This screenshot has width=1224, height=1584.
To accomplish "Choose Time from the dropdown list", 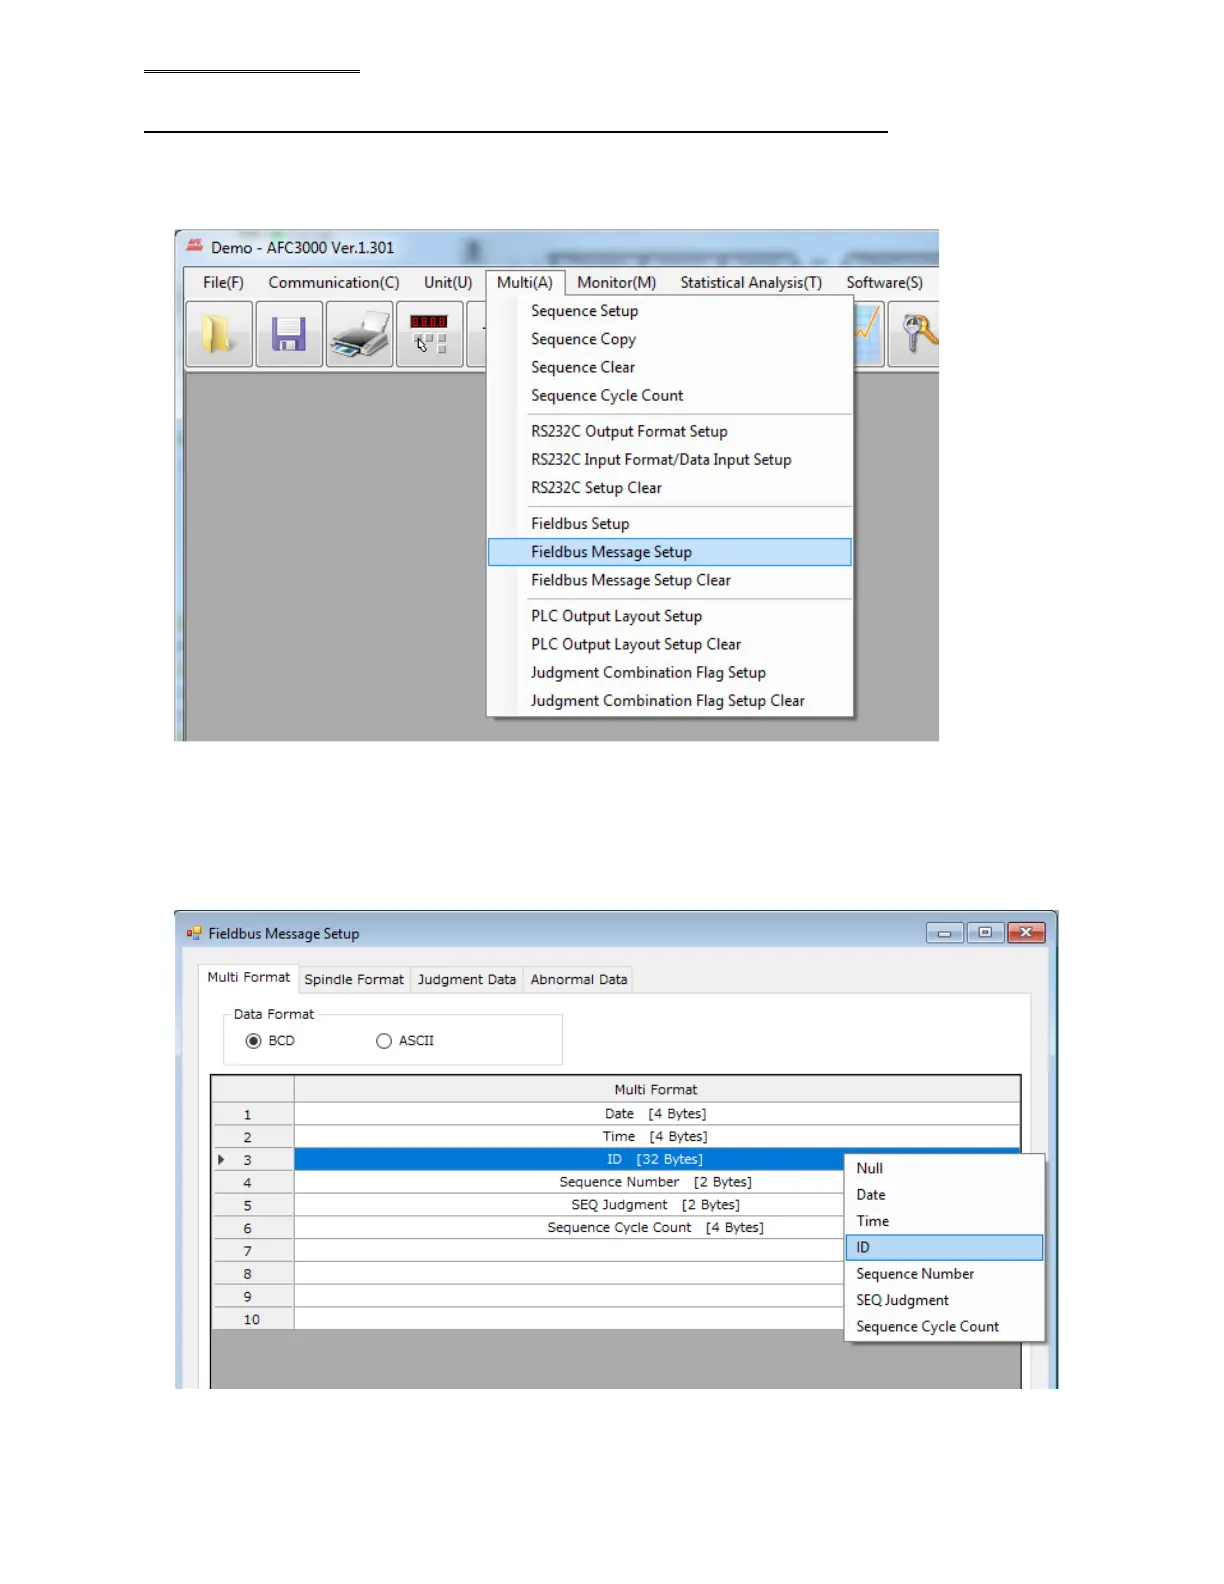I will click(x=944, y=1221).
